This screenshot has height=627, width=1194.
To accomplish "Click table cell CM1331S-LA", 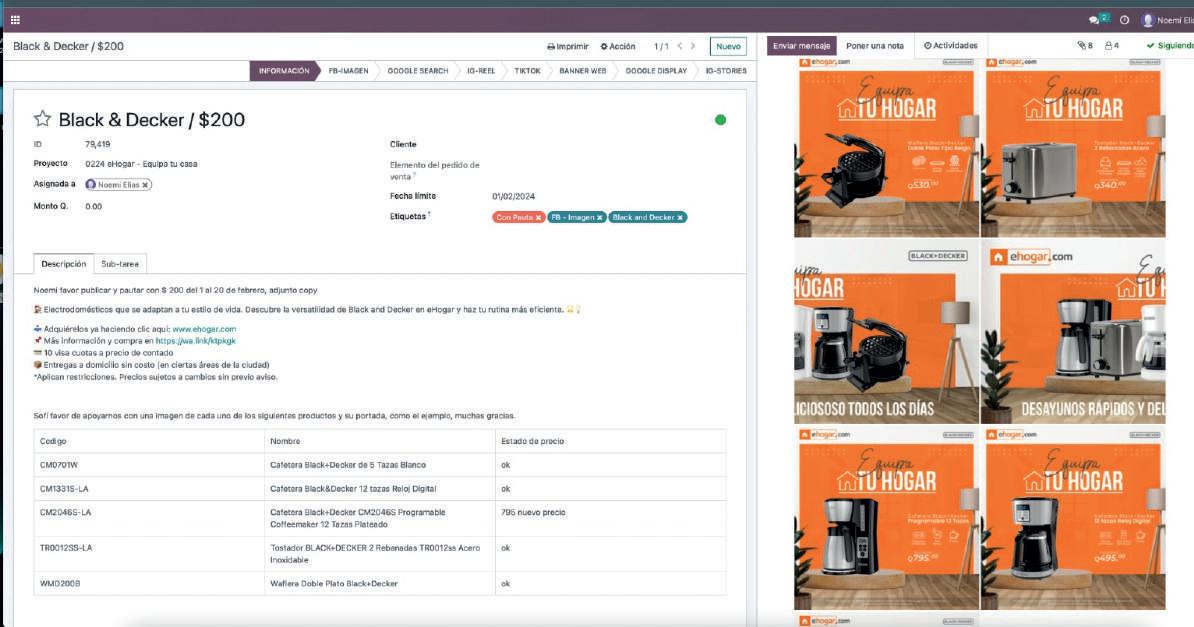I will click(x=150, y=488).
